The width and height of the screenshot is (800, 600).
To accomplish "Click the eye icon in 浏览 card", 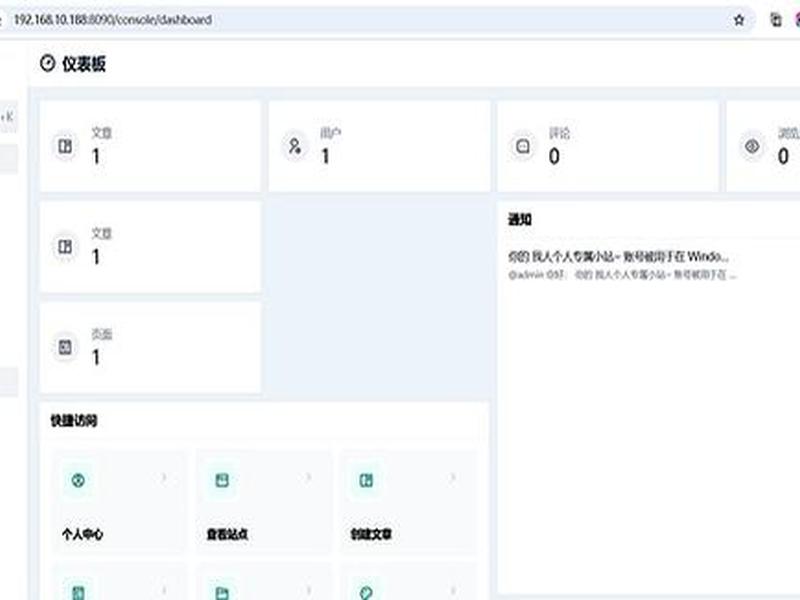I will (752, 146).
